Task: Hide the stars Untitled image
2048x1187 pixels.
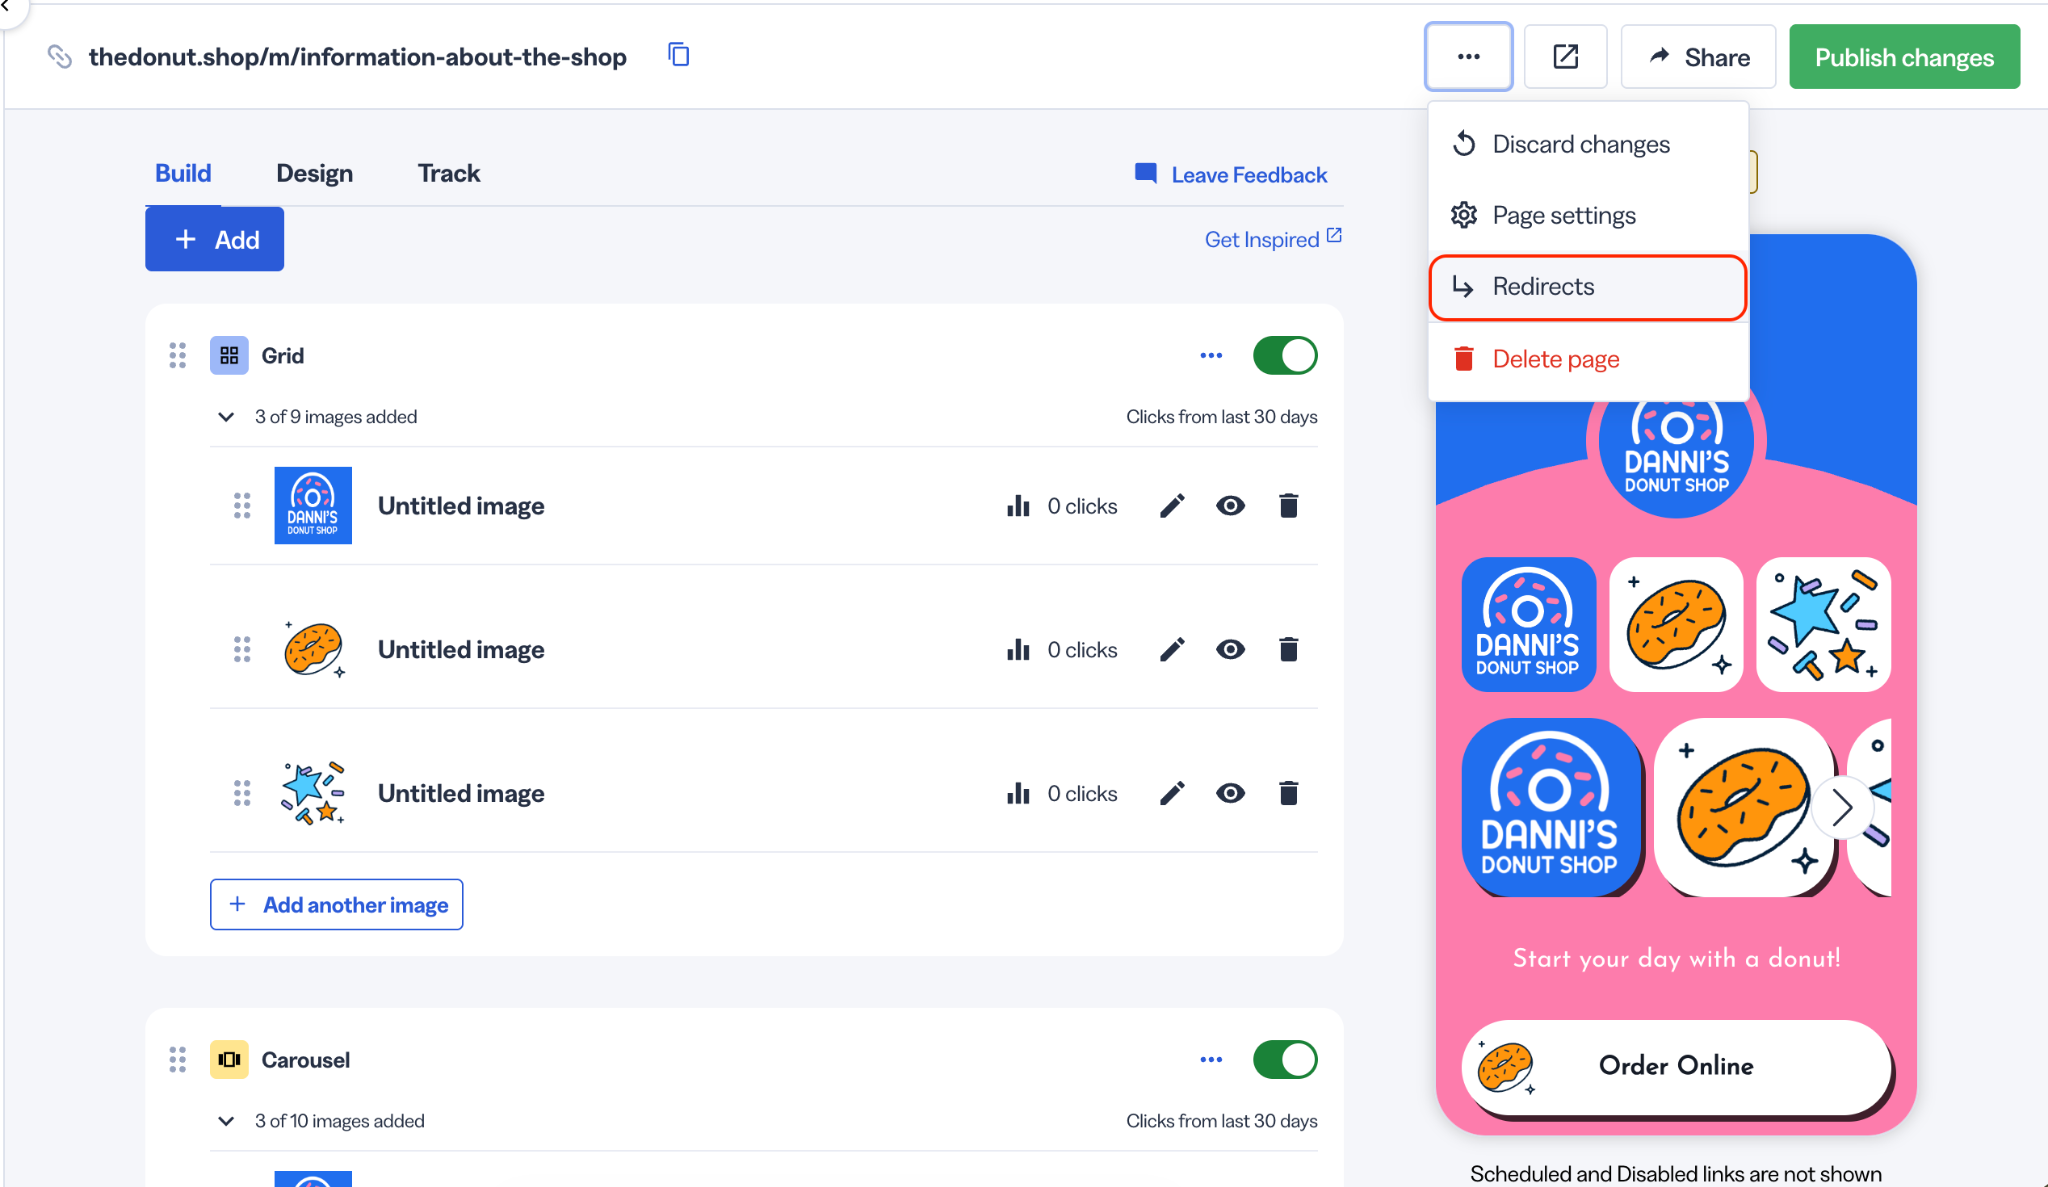Action: point(1231,794)
